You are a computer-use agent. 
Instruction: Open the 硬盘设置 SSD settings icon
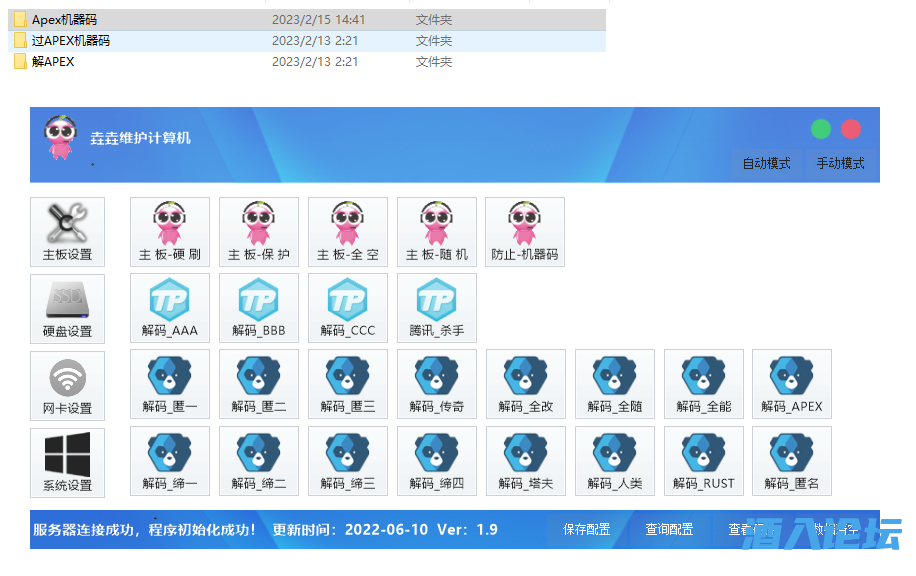click(x=67, y=309)
